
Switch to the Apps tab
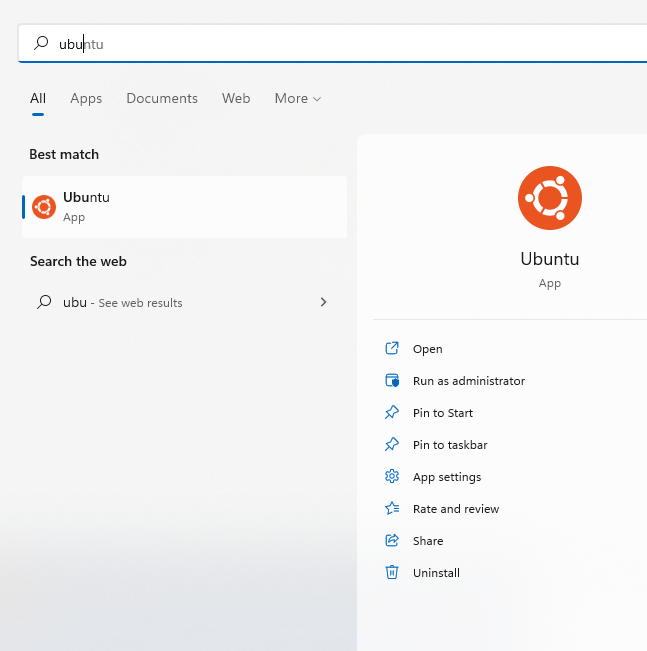coord(86,98)
